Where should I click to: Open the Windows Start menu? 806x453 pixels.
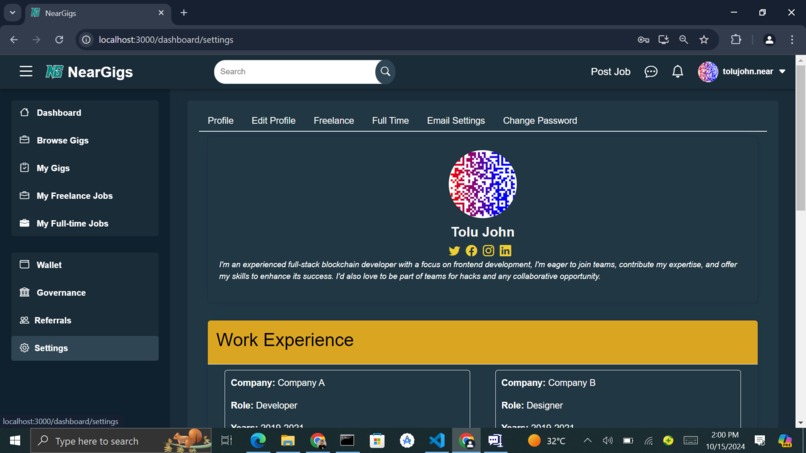tap(15, 441)
